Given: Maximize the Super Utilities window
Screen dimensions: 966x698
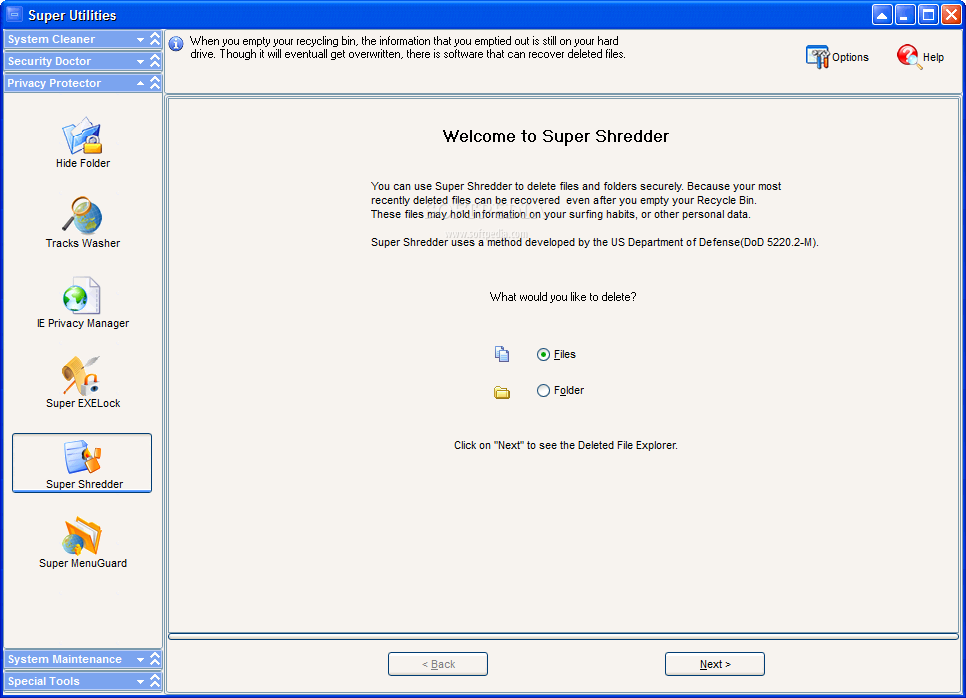Looking at the screenshot, I should (928, 15).
